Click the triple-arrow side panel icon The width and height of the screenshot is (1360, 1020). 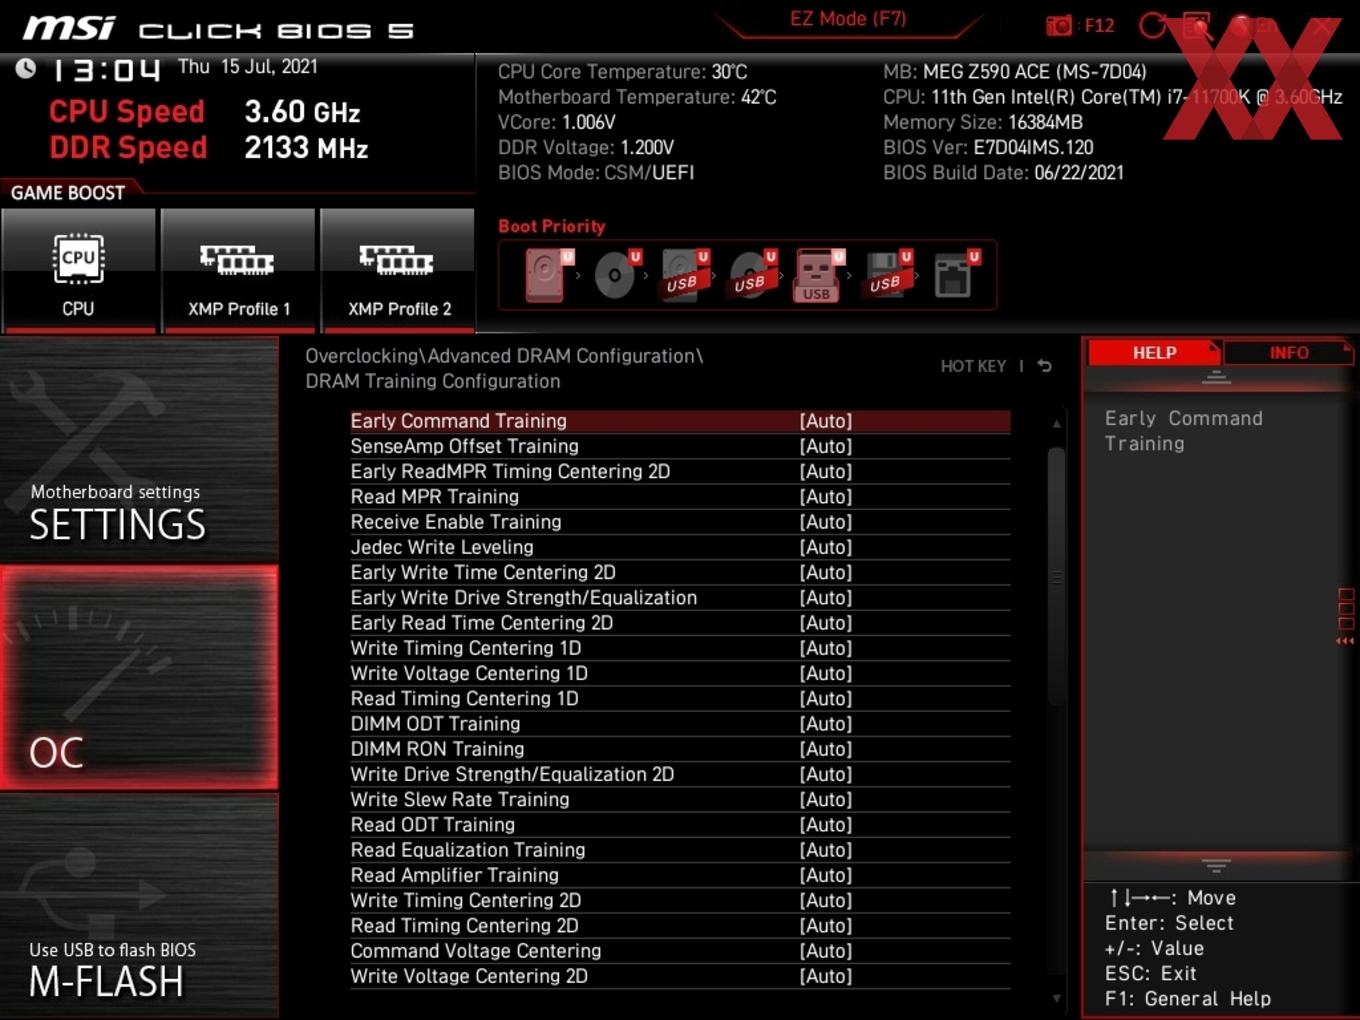coord(1345,641)
